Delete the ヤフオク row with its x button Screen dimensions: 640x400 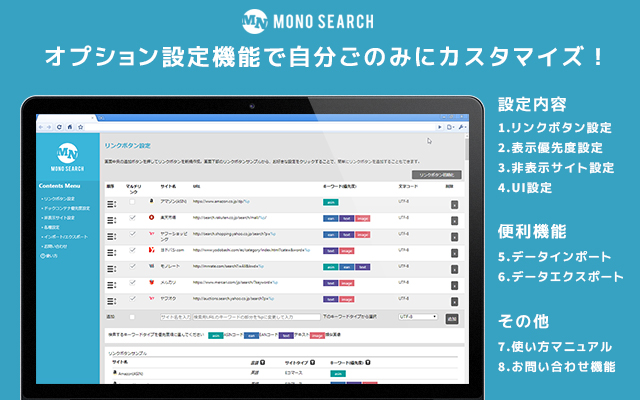(x=454, y=302)
